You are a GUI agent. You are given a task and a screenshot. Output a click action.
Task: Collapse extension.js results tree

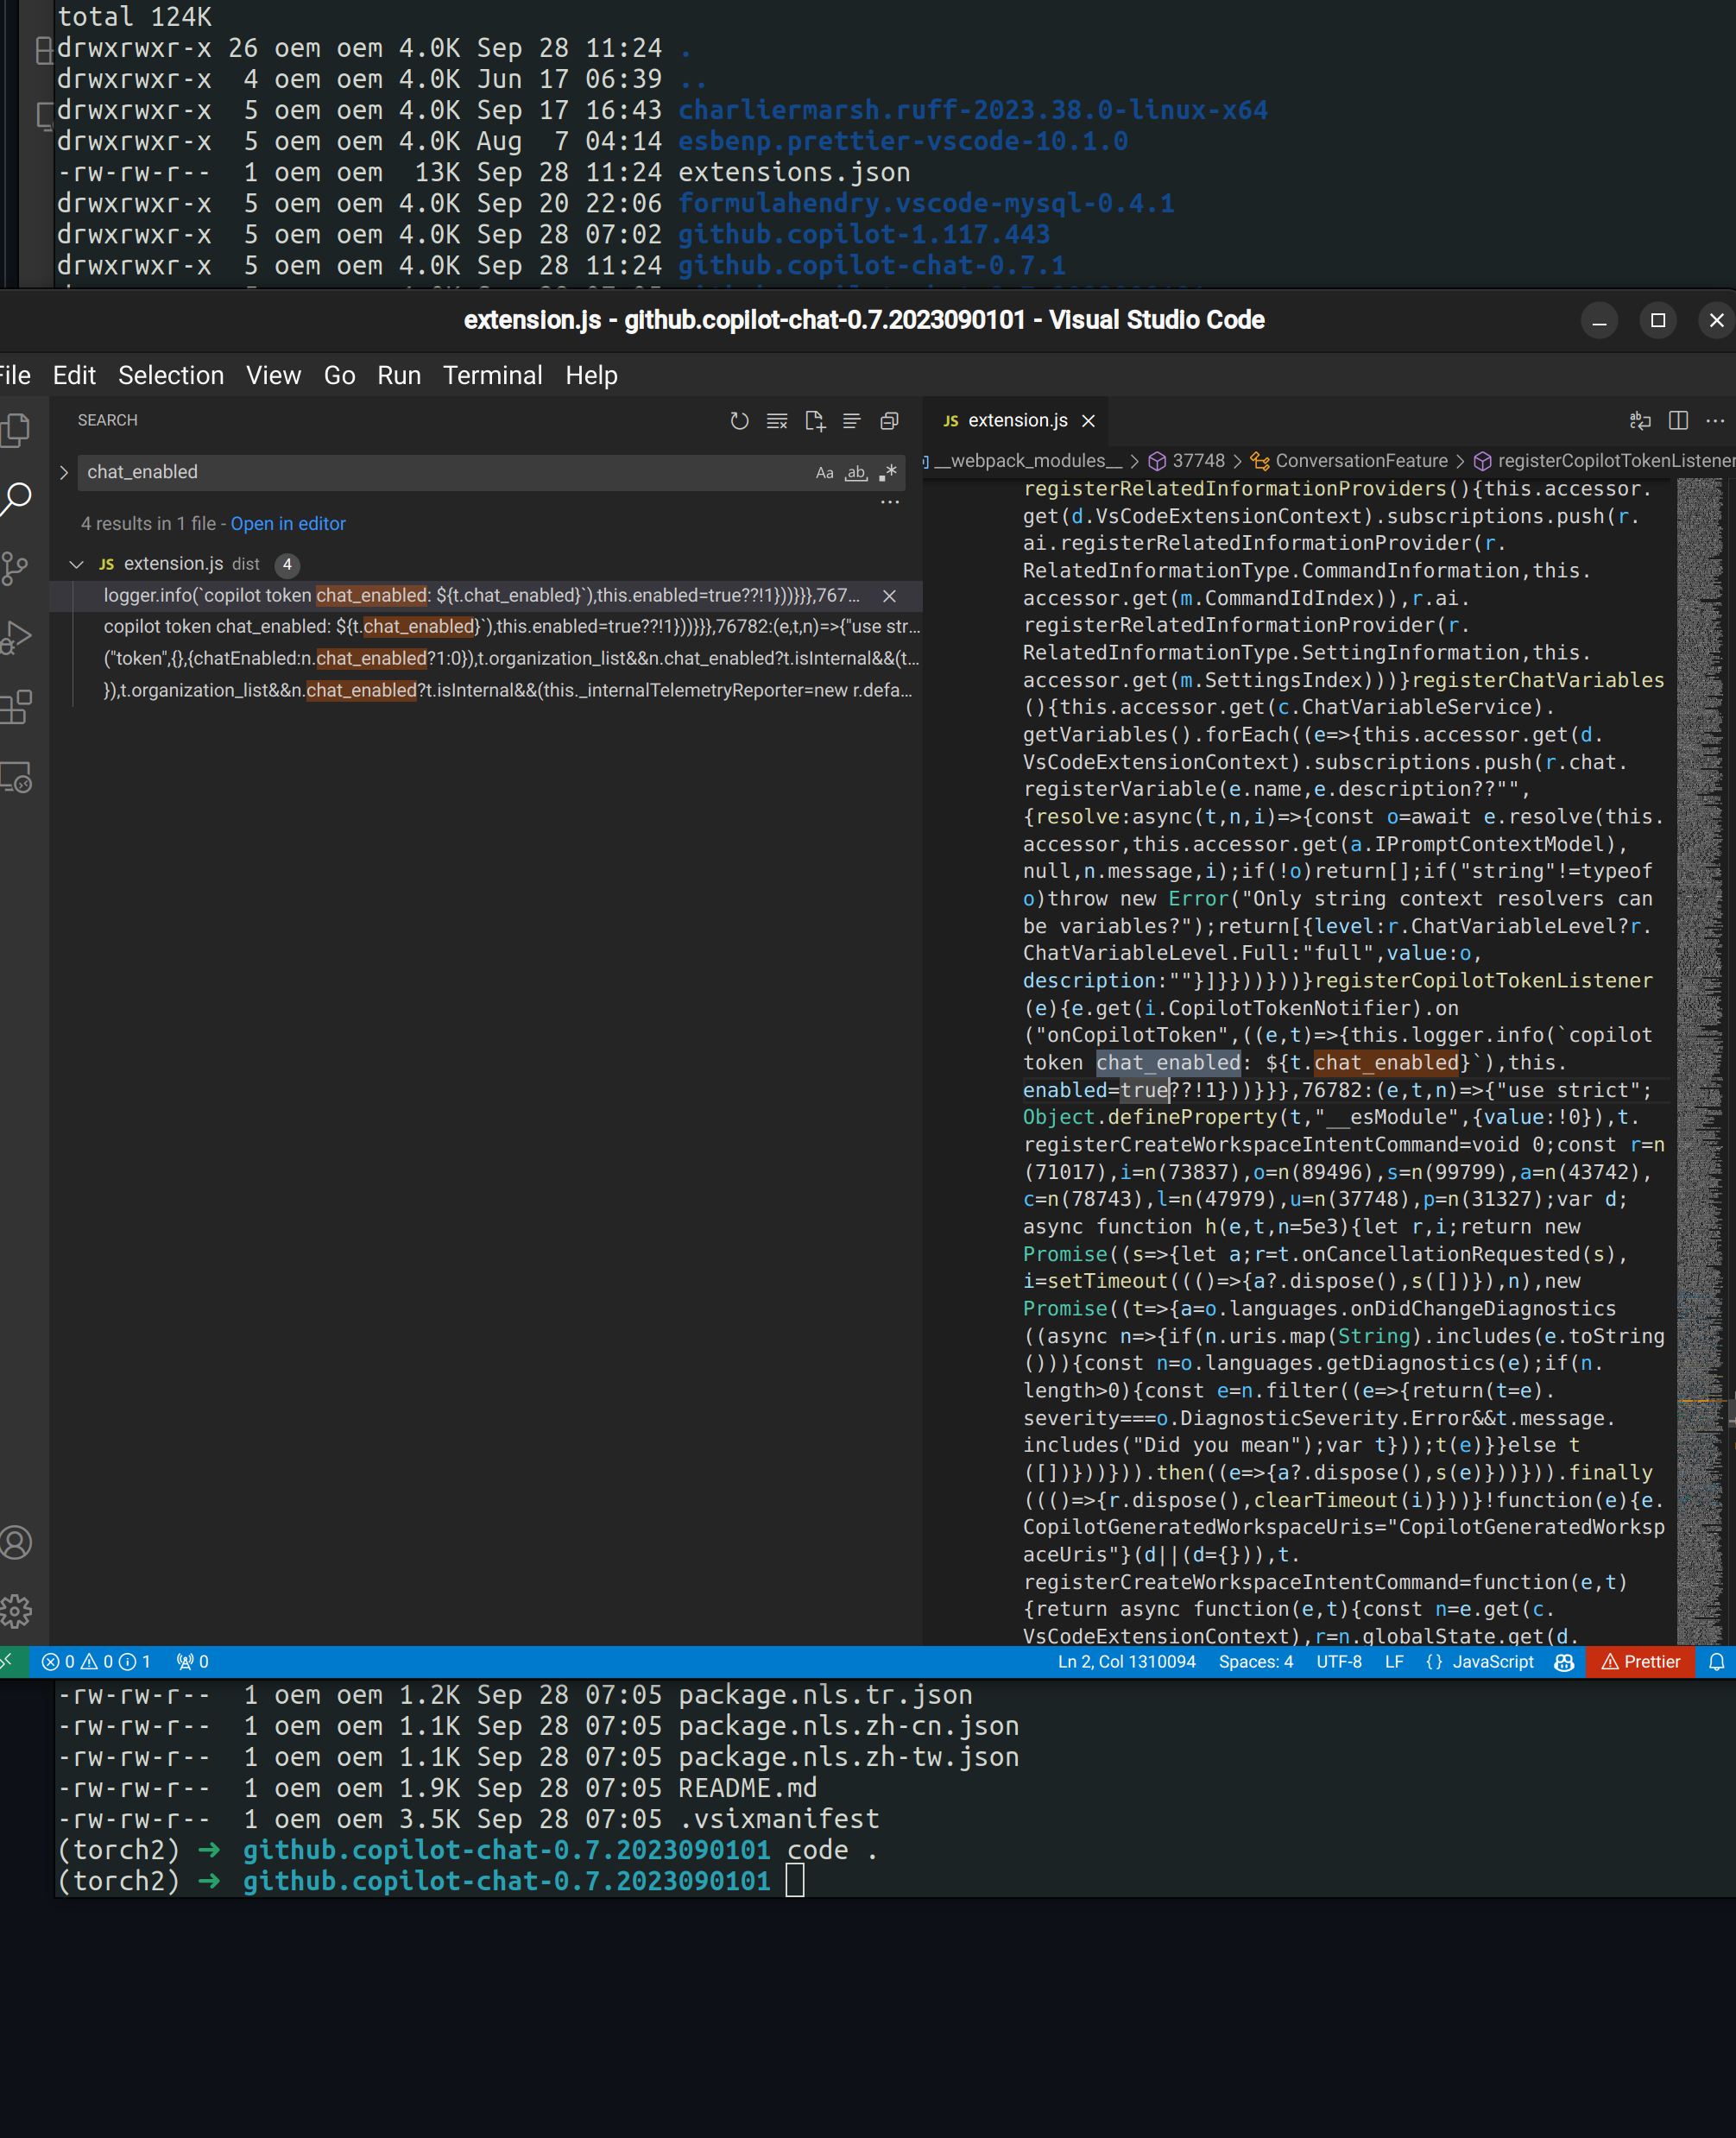(x=76, y=564)
